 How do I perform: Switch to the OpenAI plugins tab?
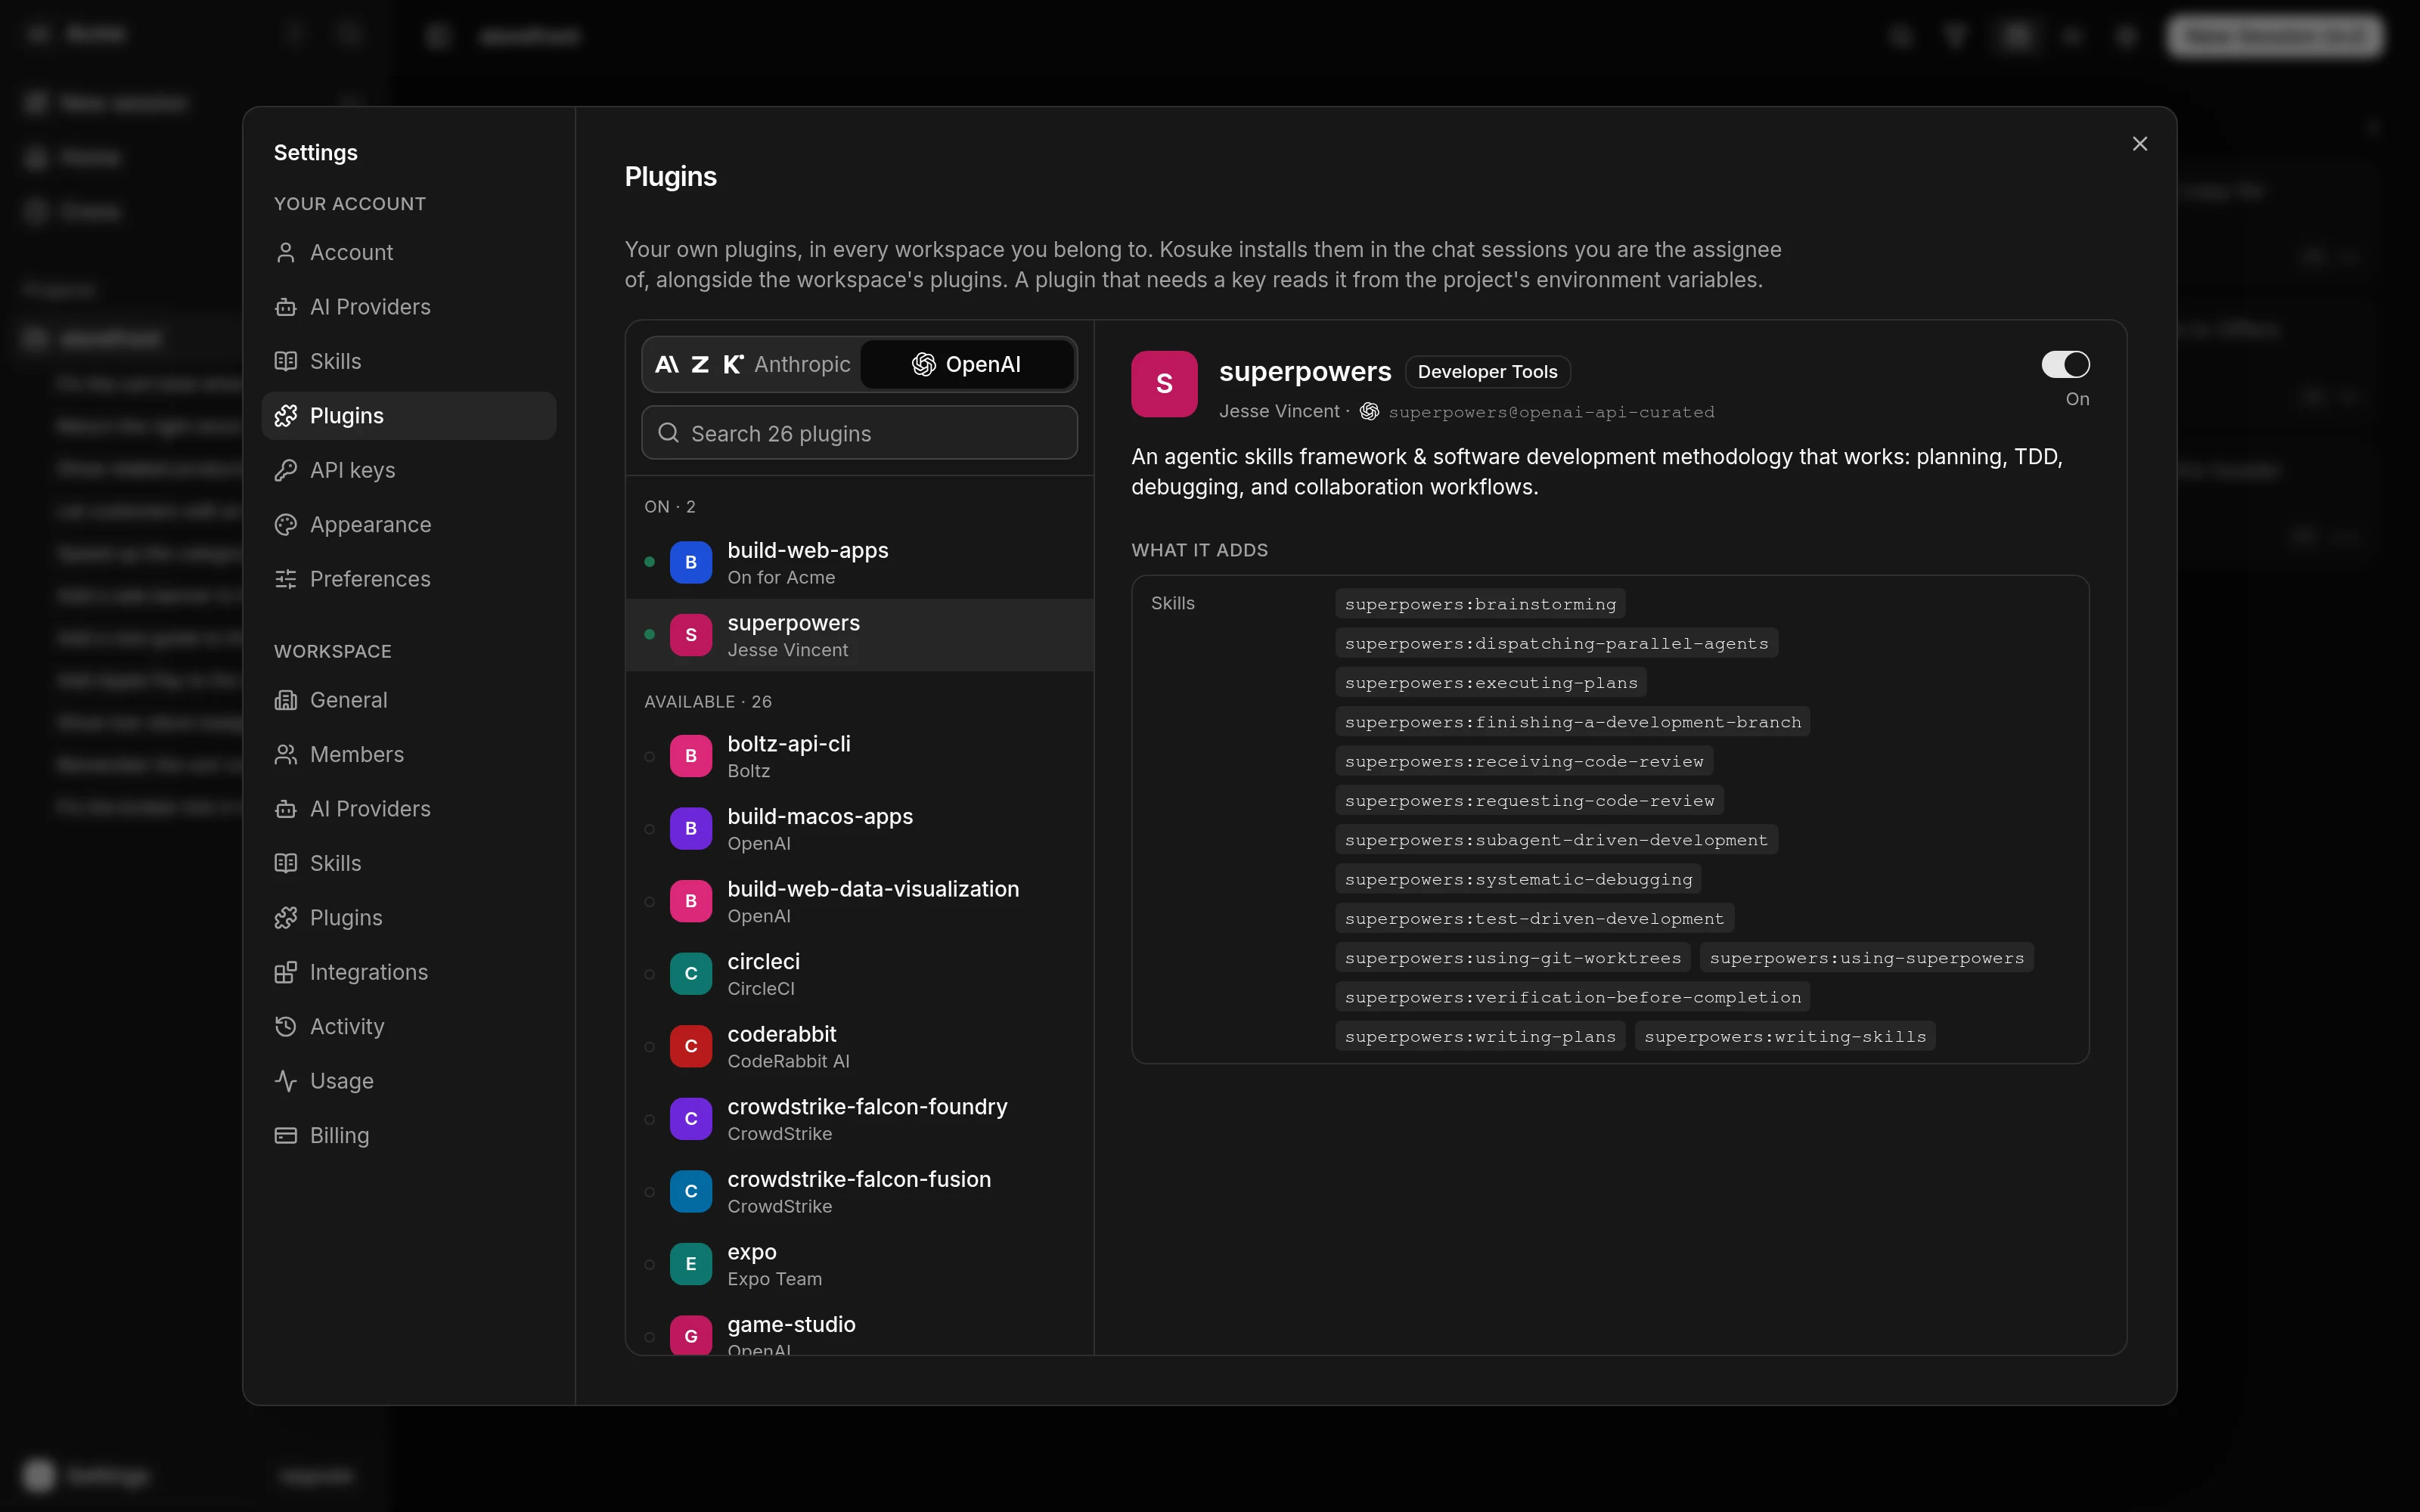point(967,364)
